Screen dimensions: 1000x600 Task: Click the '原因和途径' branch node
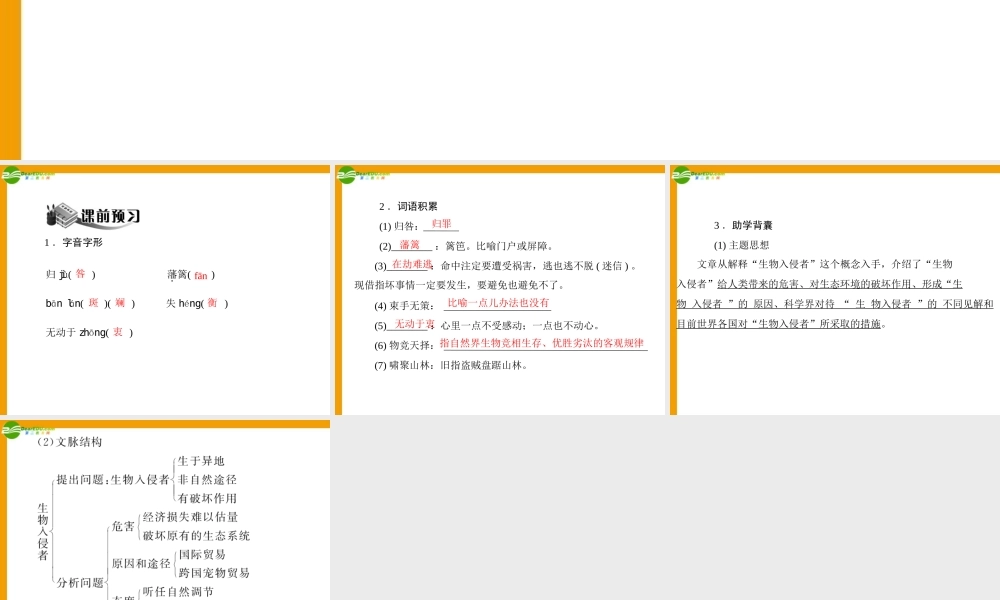(x=141, y=564)
